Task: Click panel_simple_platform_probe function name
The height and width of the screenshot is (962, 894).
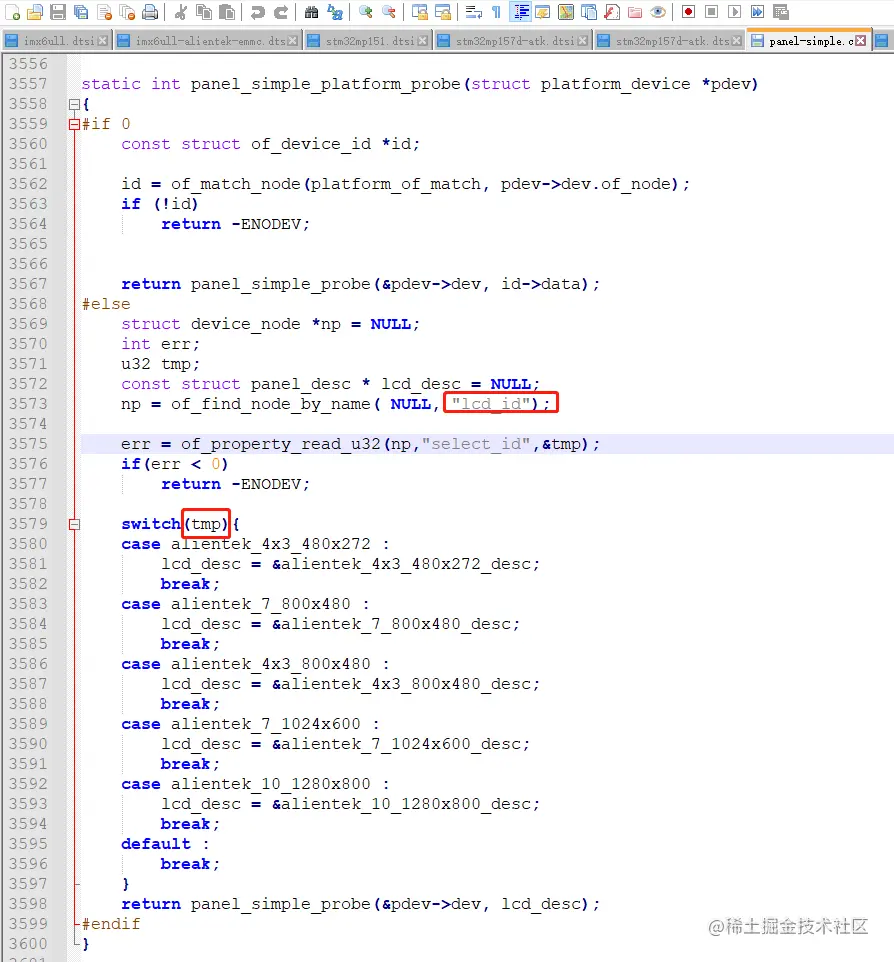Action: 325,84
